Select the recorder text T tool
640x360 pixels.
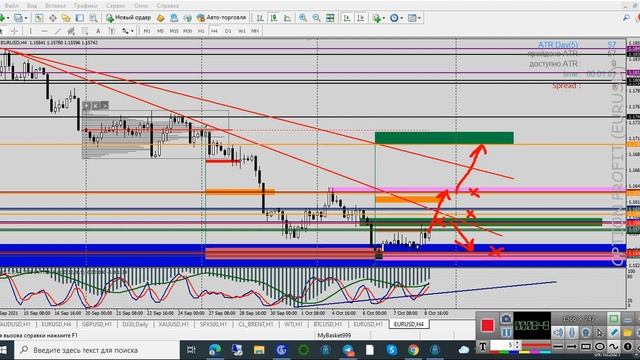click(x=482, y=347)
